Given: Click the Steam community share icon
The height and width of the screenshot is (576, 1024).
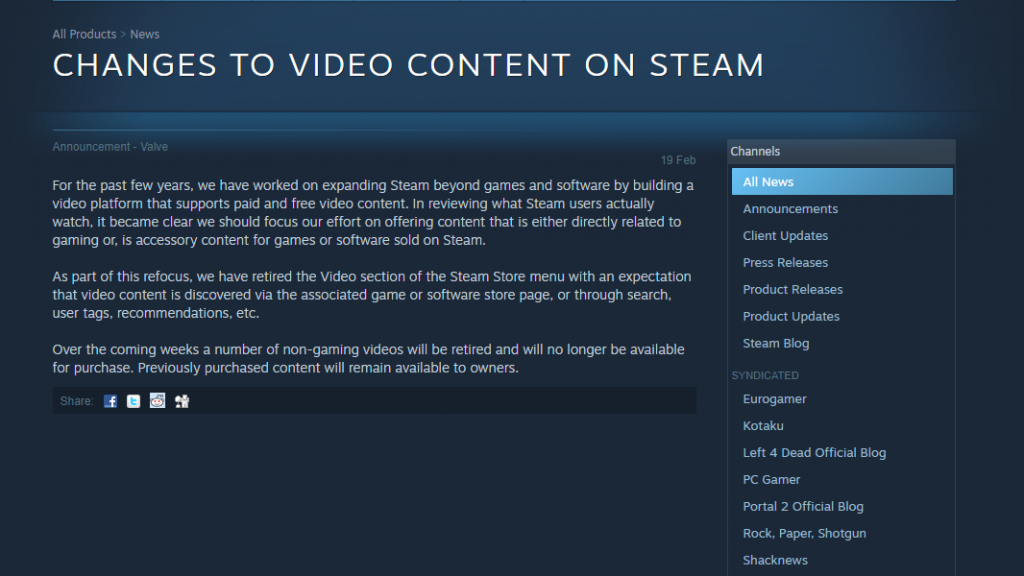Looking at the screenshot, I should click(x=182, y=401).
